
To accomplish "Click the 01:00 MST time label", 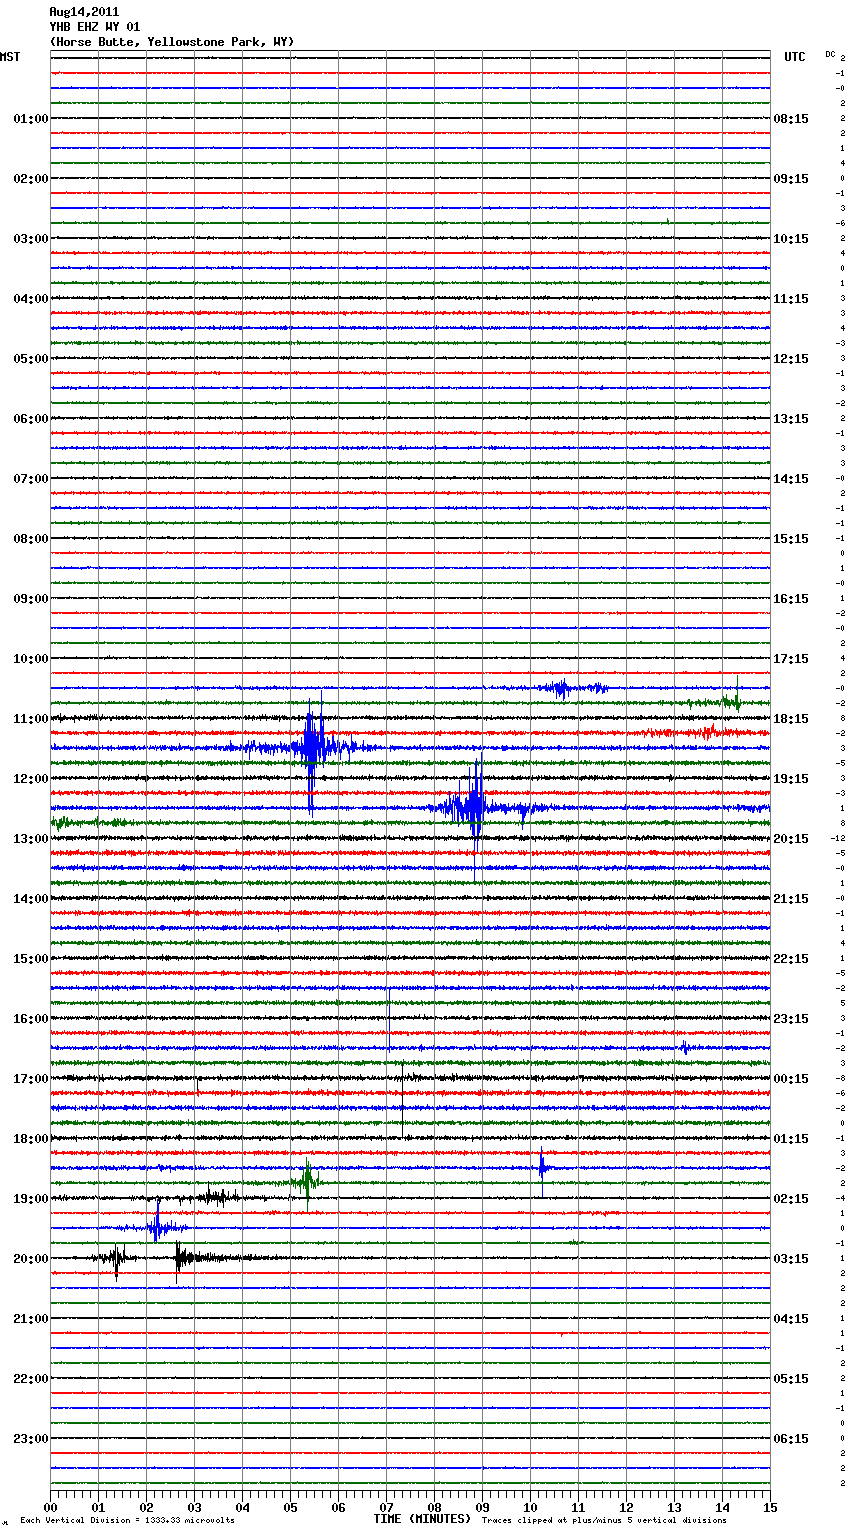I will point(30,119).
